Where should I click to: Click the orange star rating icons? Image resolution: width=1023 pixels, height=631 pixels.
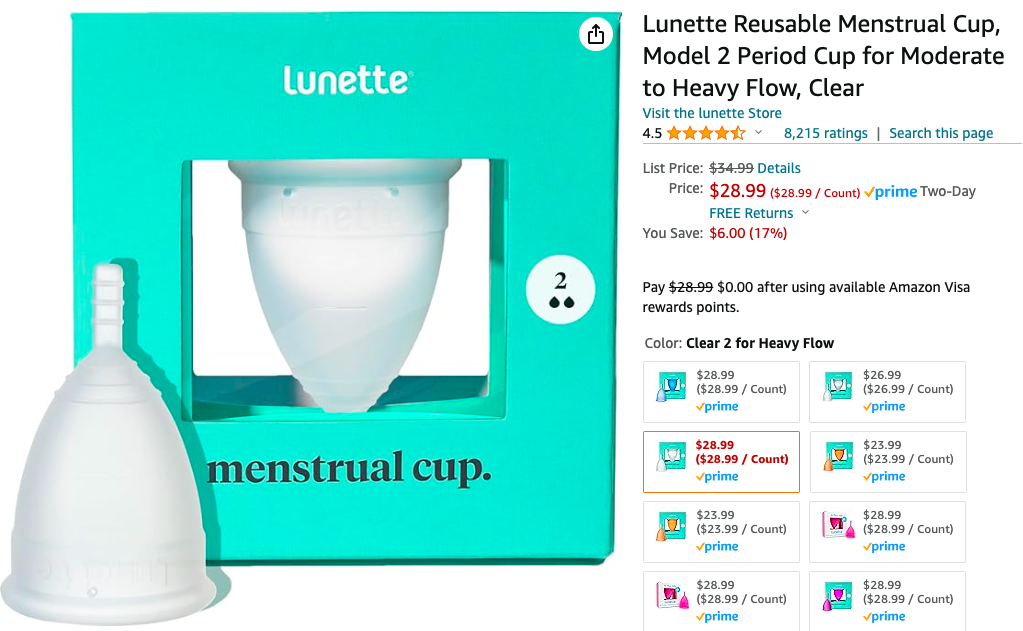point(706,133)
